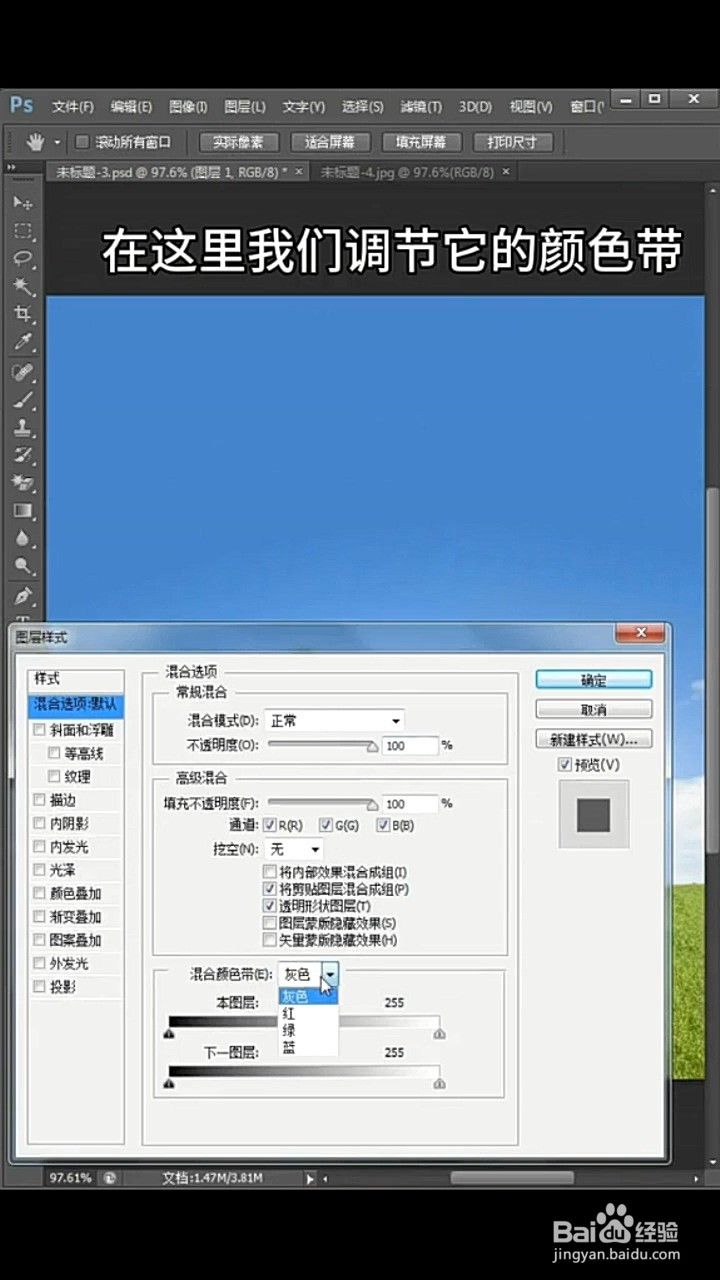
Task: Select the Dodge tool
Action: tap(22, 566)
